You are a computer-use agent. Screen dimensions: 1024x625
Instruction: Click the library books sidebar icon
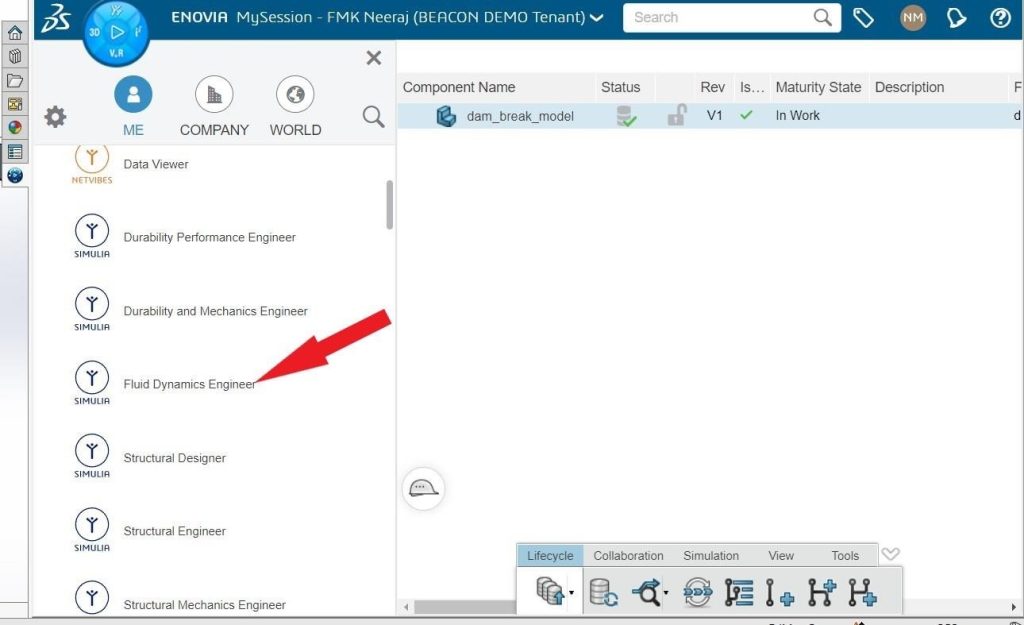(14, 57)
